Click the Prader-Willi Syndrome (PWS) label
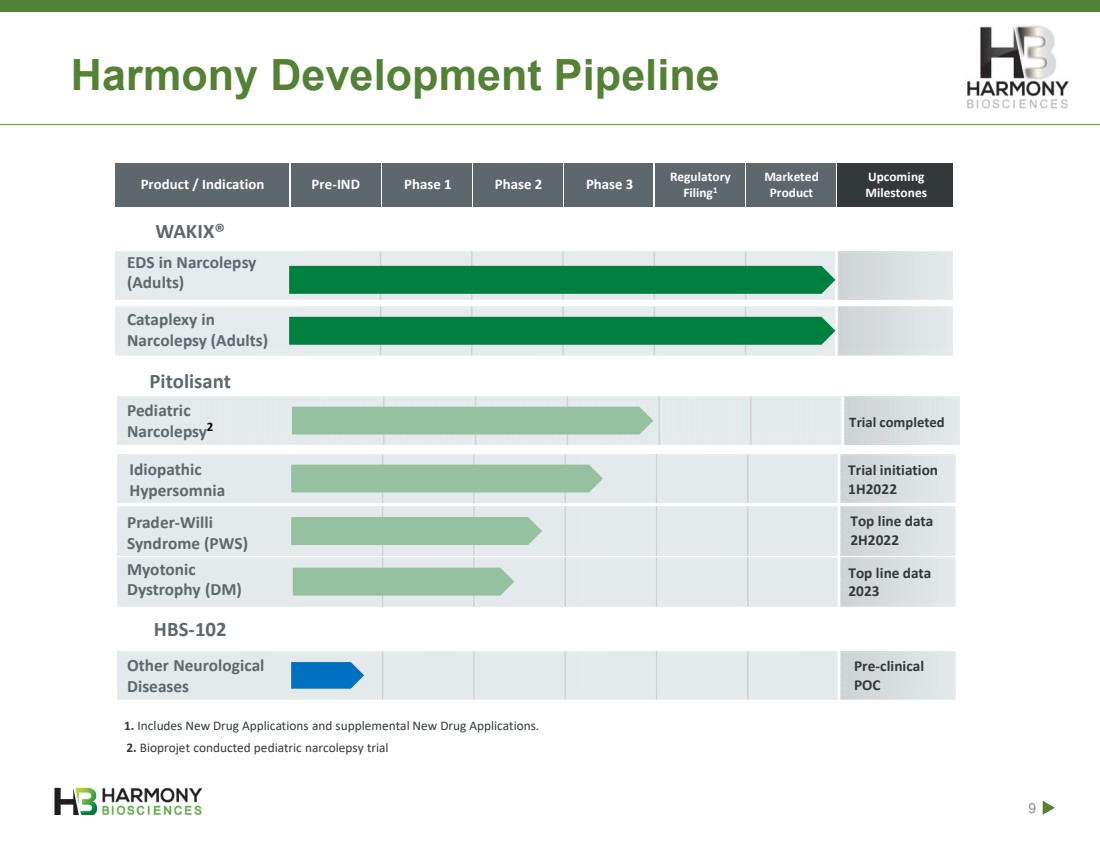The width and height of the screenshot is (1100, 849). point(187,533)
